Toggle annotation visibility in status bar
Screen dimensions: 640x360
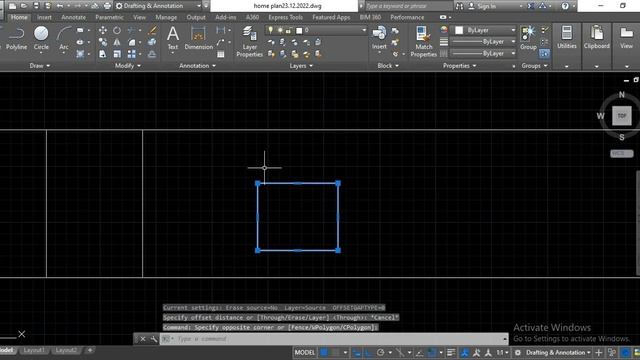point(464,352)
